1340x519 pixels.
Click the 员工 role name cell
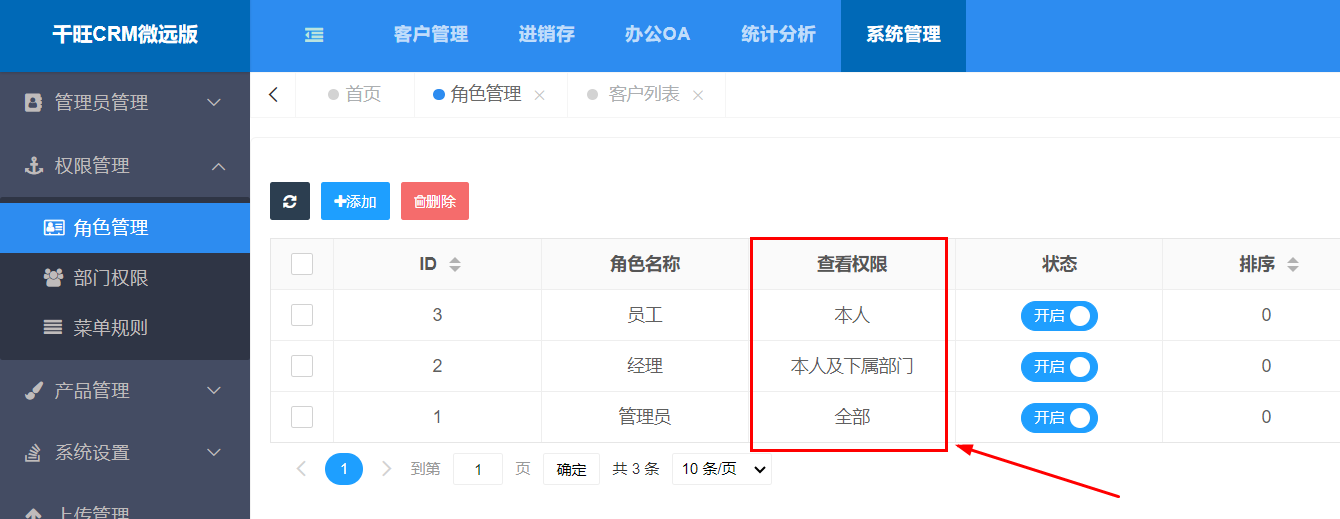(x=645, y=315)
